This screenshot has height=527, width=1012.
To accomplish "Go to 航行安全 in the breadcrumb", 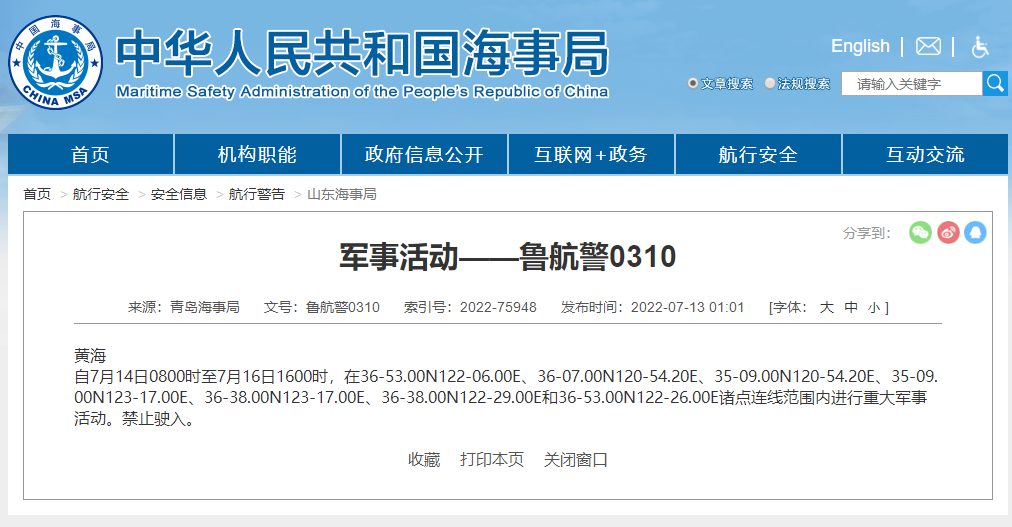I will point(101,194).
